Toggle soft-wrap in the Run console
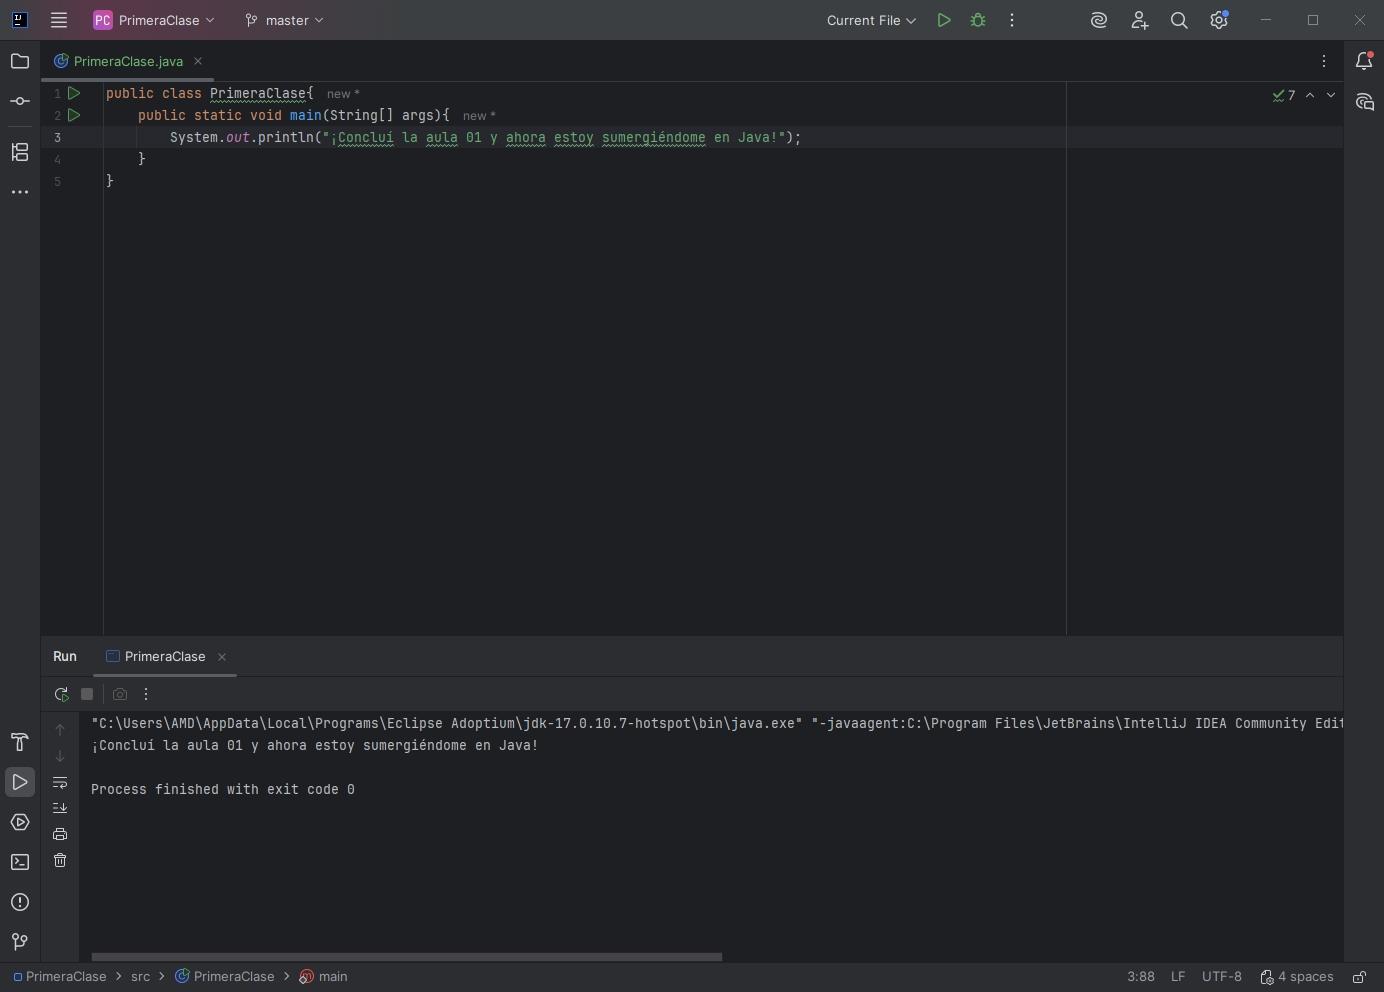Viewport: 1384px width, 992px height. pos(60,782)
